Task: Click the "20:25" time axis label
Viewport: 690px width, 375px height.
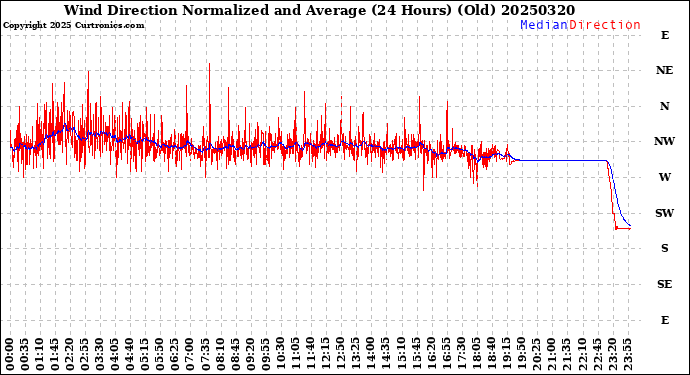Action: (536, 355)
